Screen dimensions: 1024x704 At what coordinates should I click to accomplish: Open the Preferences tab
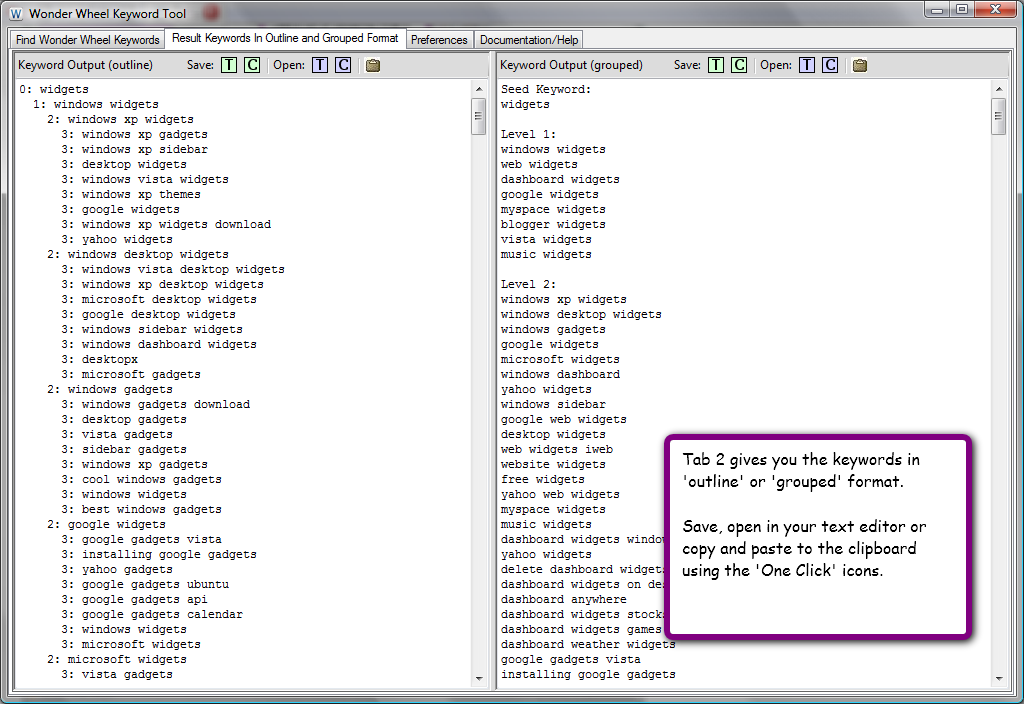click(x=439, y=40)
